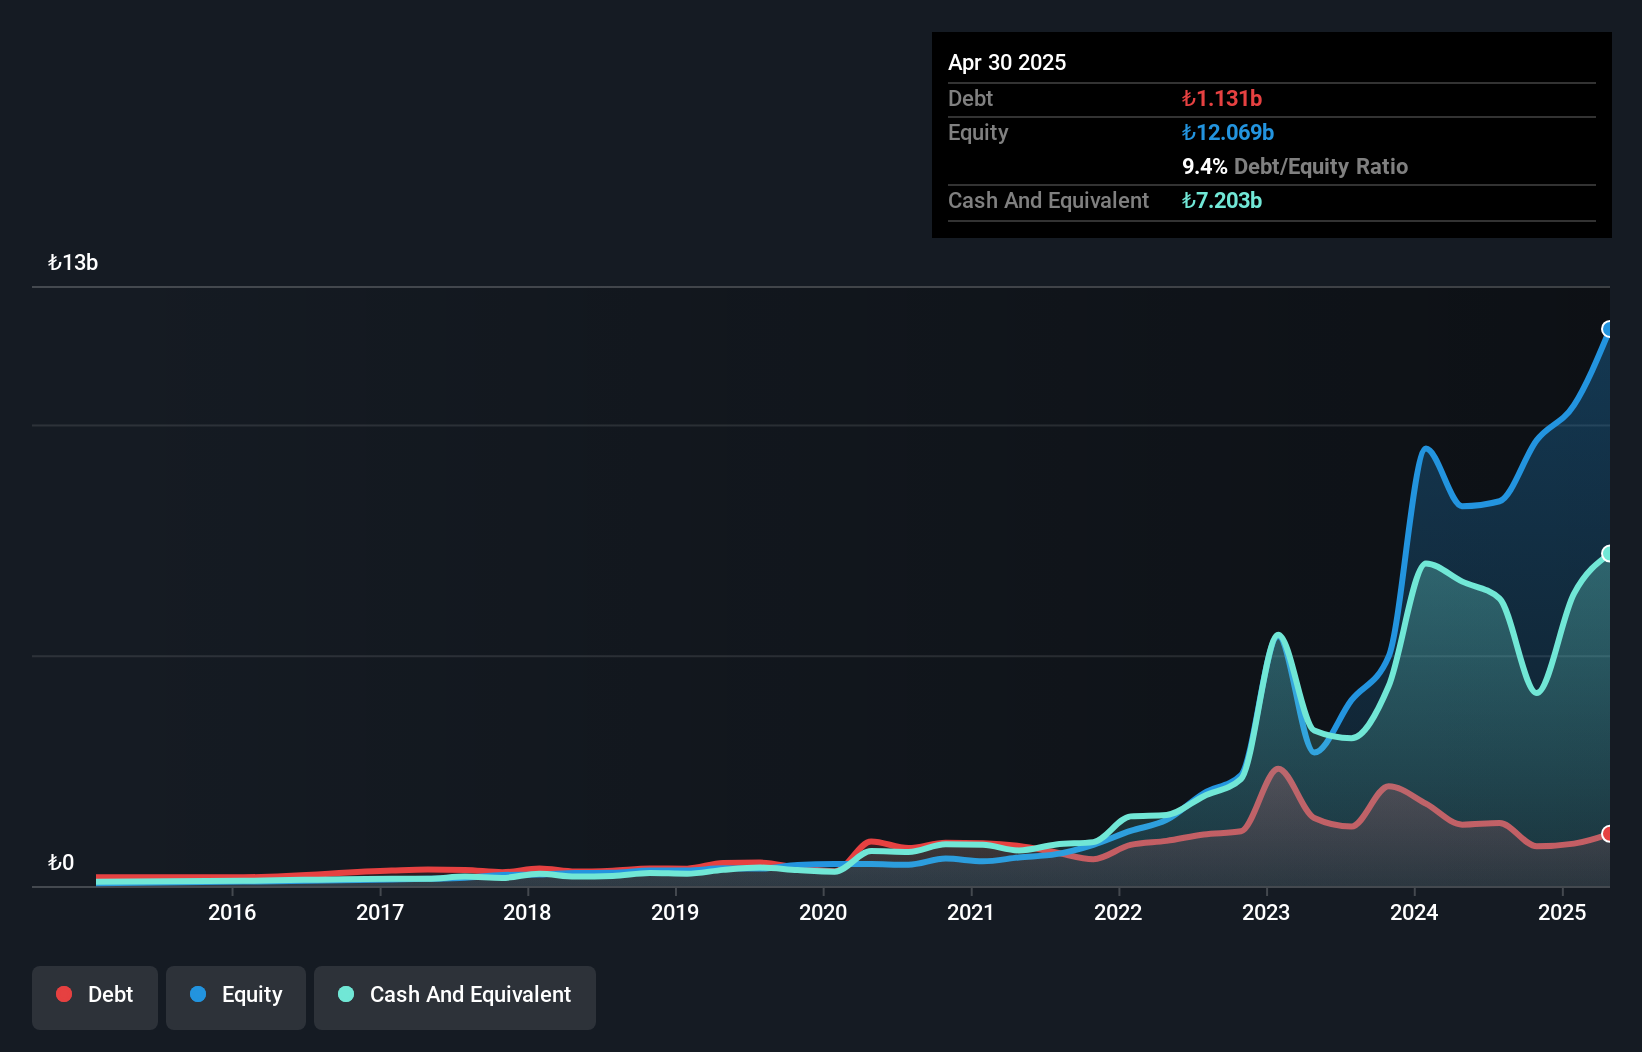Click the 2021 x-axis label

point(971,912)
